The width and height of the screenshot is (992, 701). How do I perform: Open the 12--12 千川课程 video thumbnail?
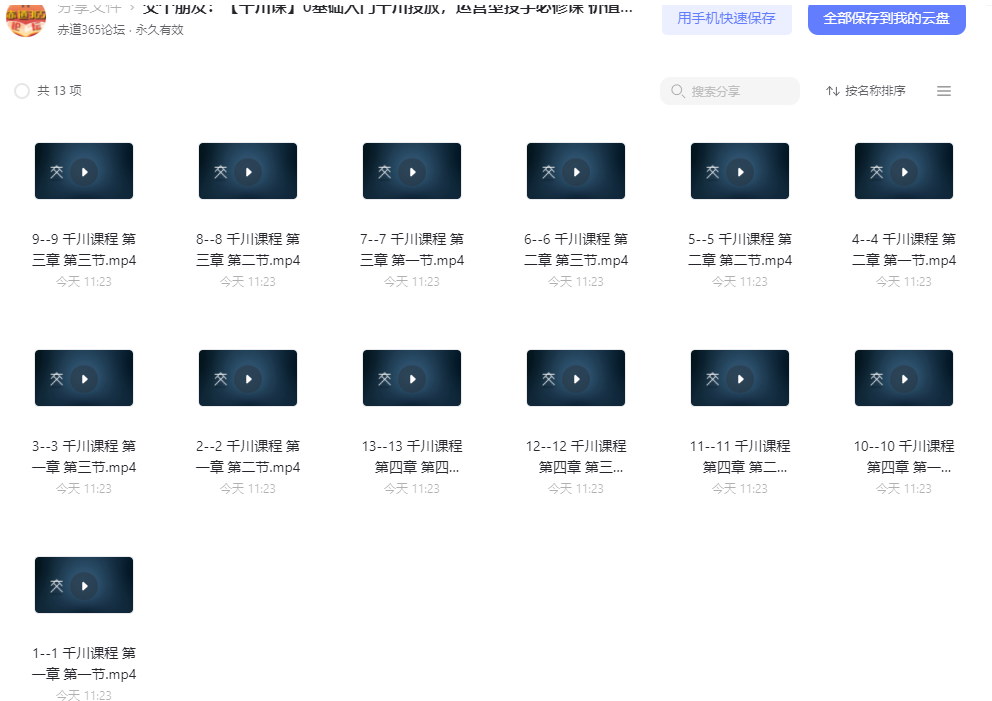(x=576, y=378)
